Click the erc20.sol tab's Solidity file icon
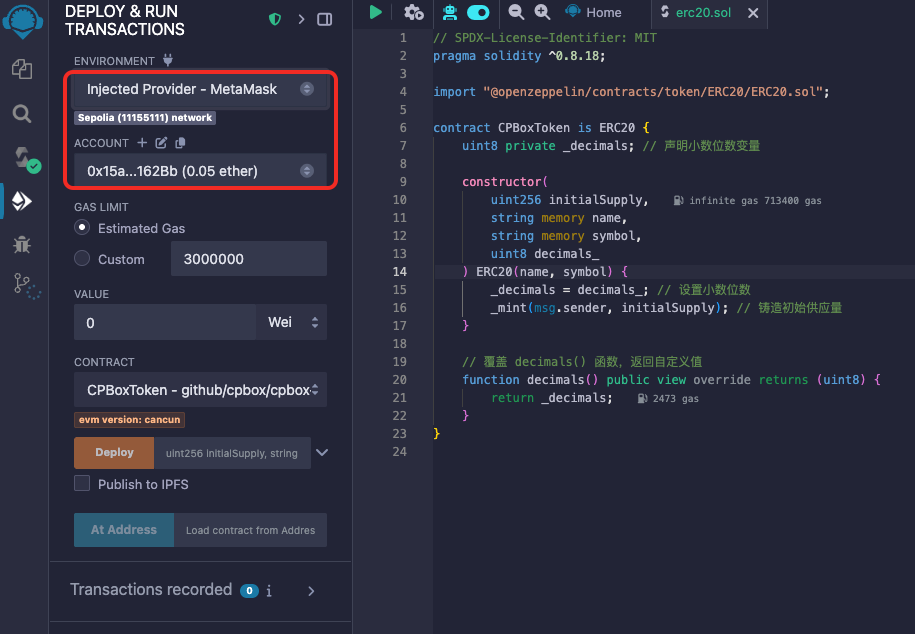 (x=665, y=12)
